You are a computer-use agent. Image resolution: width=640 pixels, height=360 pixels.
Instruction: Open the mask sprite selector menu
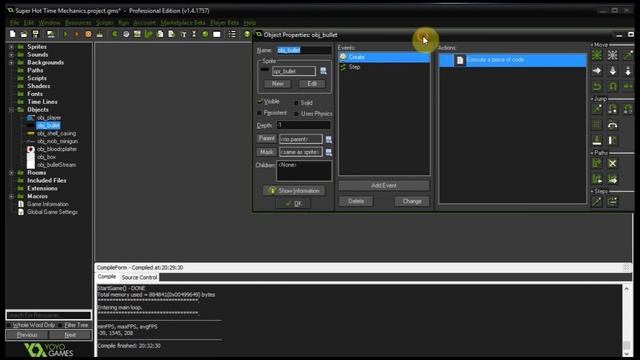click(329, 153)
